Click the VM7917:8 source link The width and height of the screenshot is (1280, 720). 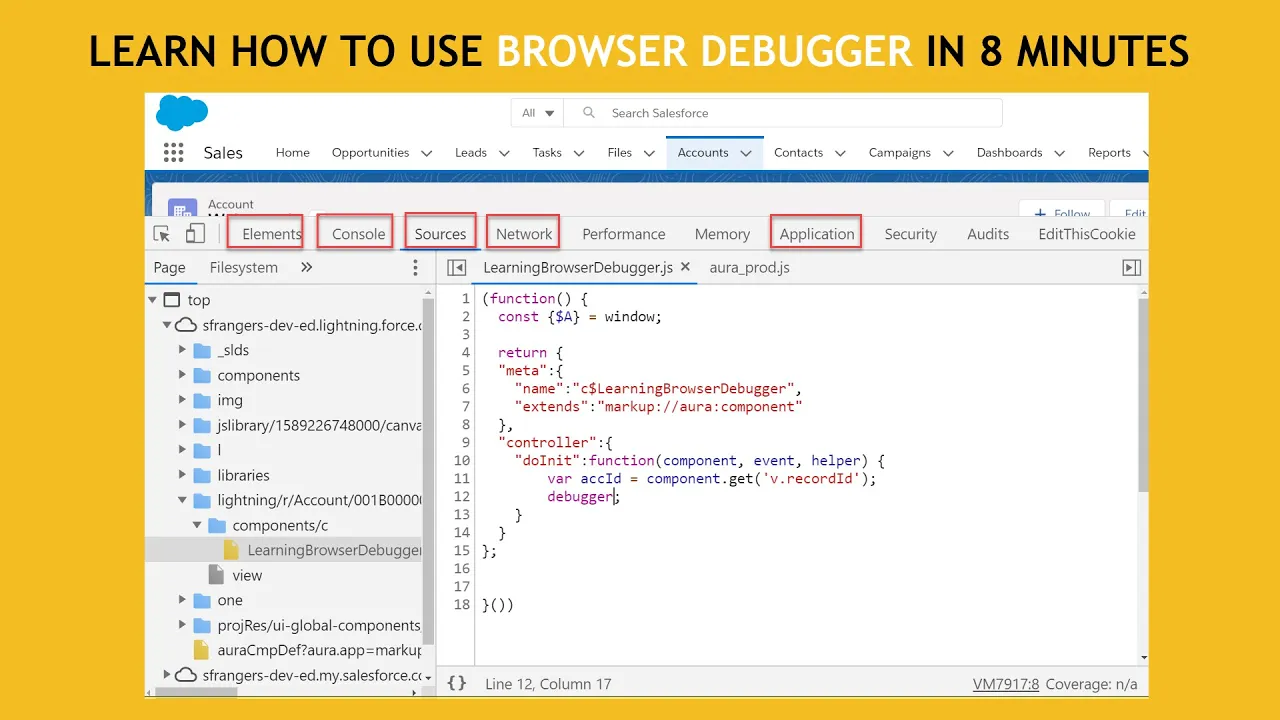pos(1006,684)
